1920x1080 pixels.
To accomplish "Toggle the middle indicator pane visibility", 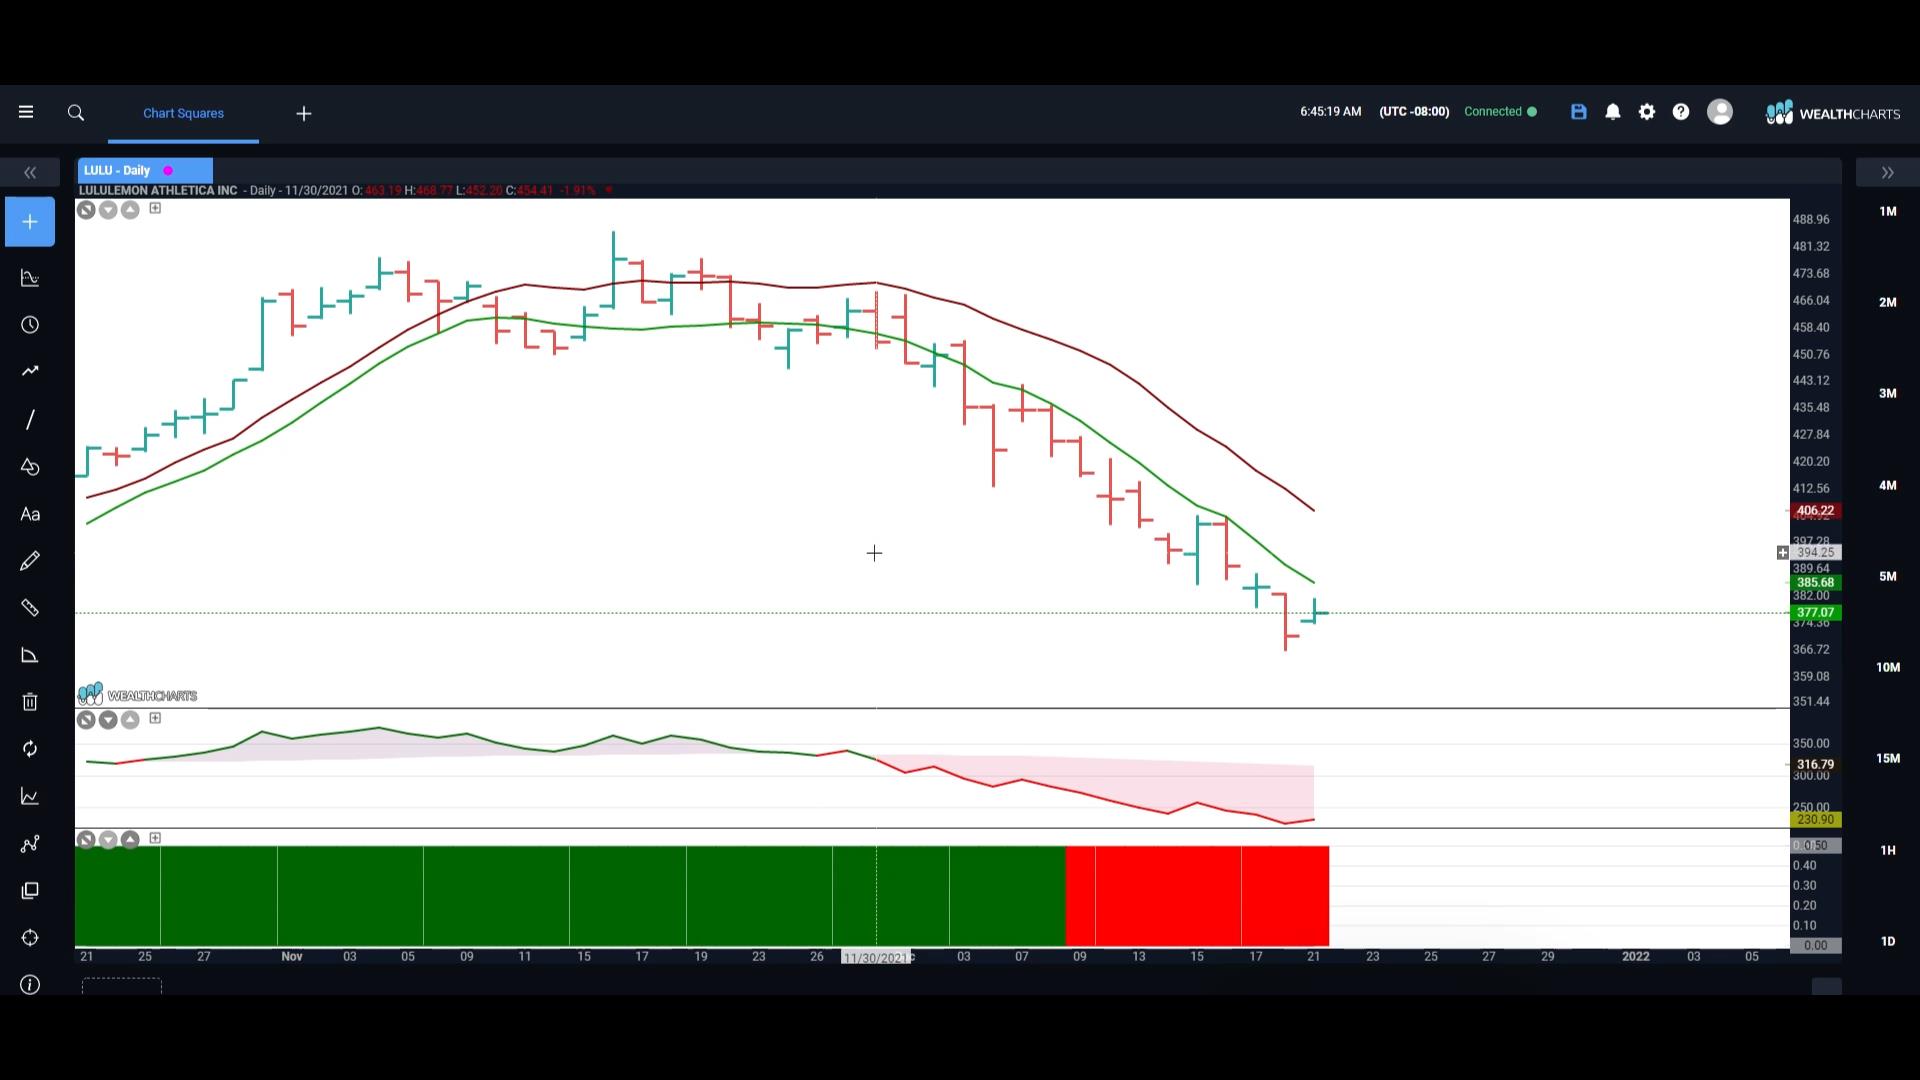I will coord(86,720).
